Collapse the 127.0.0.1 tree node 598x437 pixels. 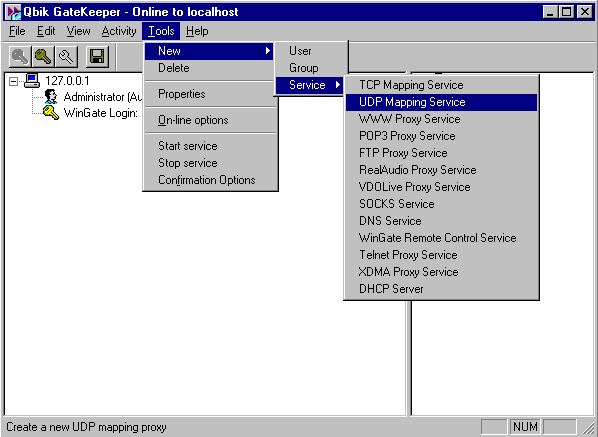point(13,81)
